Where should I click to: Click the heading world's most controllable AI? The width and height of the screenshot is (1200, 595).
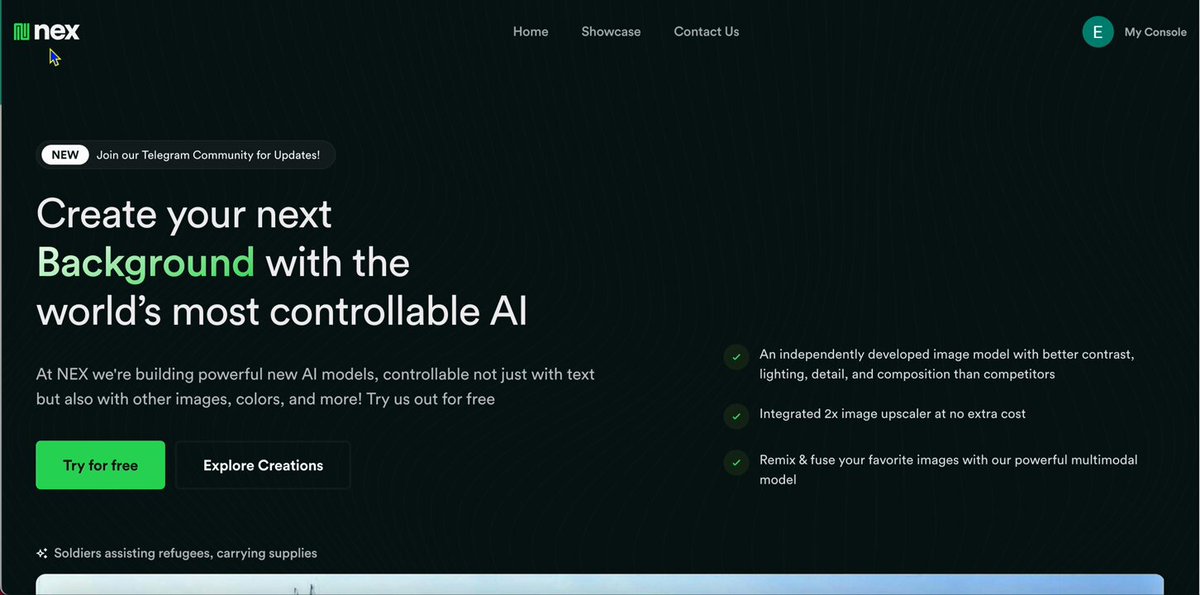click(282, 311)
